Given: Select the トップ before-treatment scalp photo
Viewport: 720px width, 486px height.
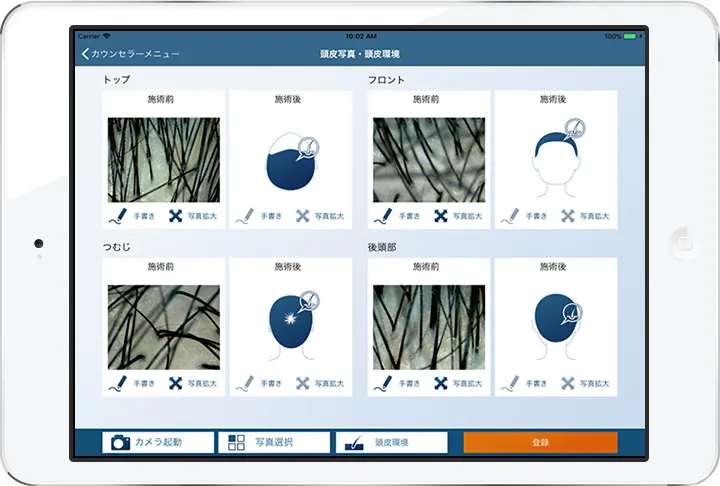Looking at the screenshot, I should pyautogui.click(x=163, y=160).
